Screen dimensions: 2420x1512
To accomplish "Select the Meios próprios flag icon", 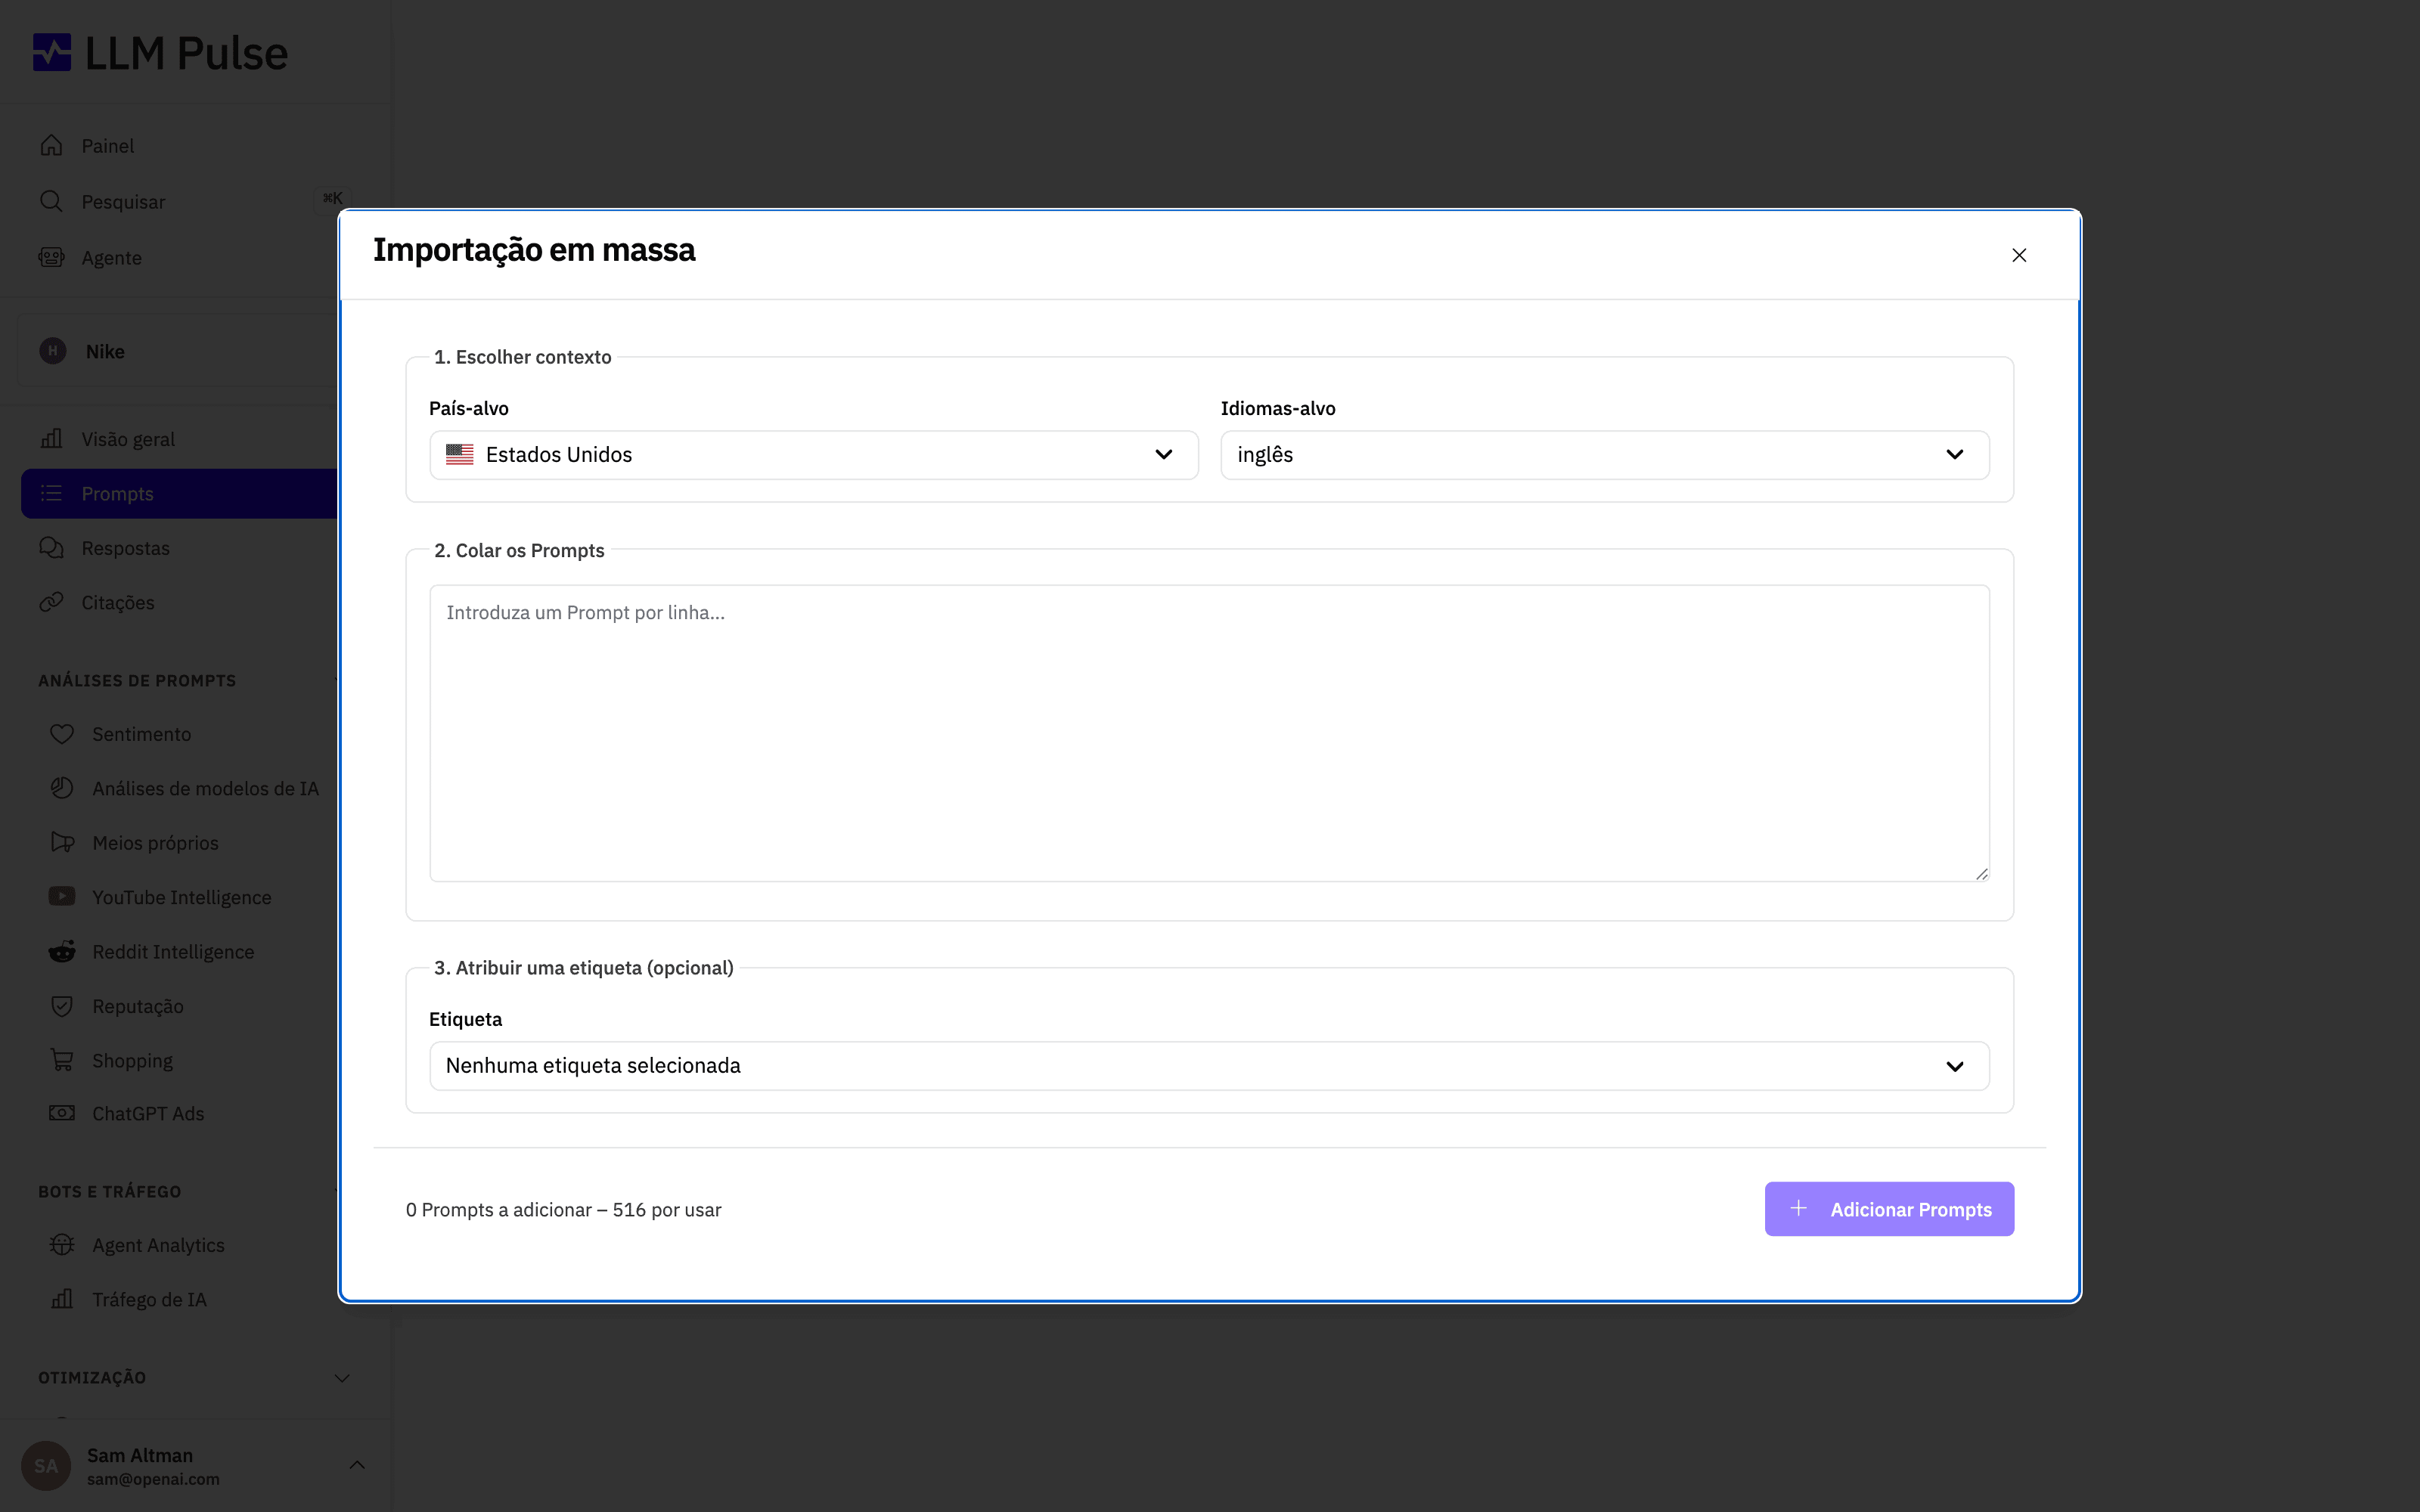I will point(62,842).
